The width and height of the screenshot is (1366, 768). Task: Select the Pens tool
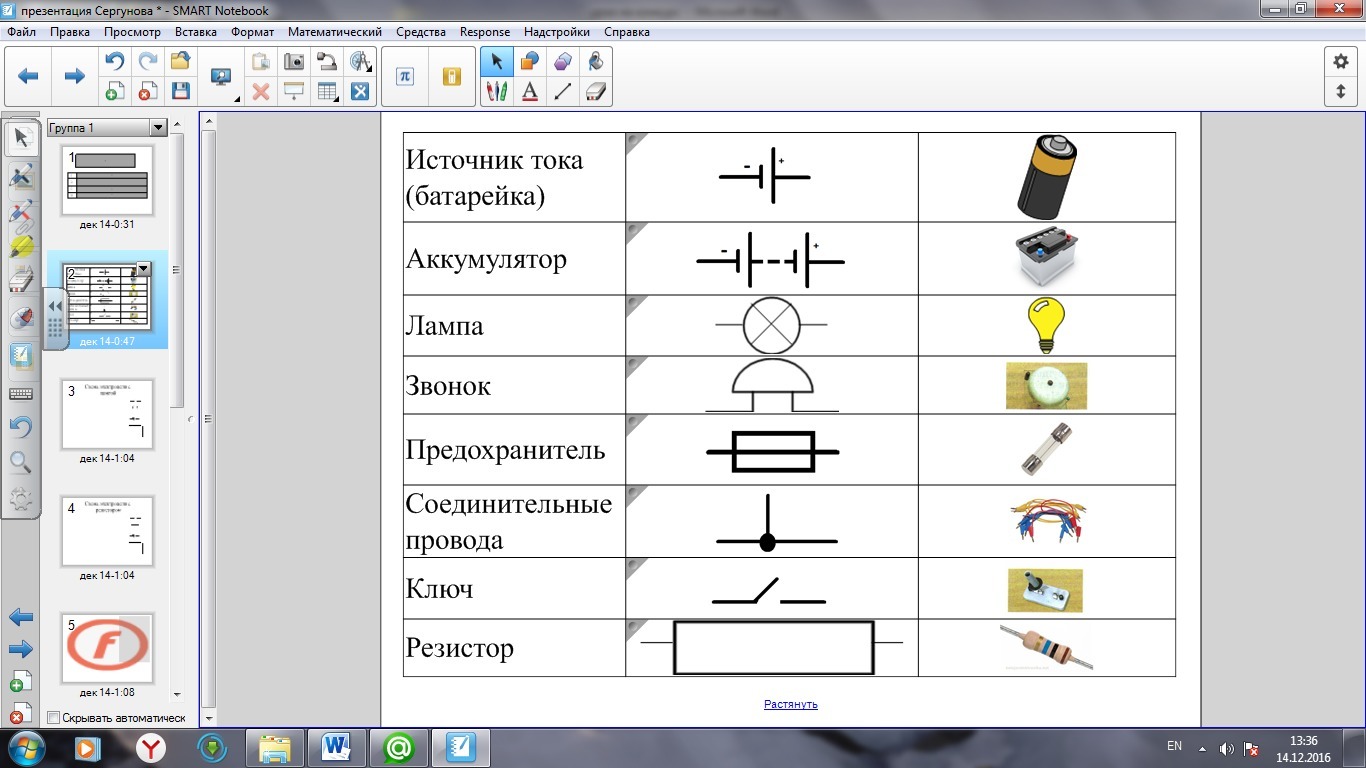(497, 92)
